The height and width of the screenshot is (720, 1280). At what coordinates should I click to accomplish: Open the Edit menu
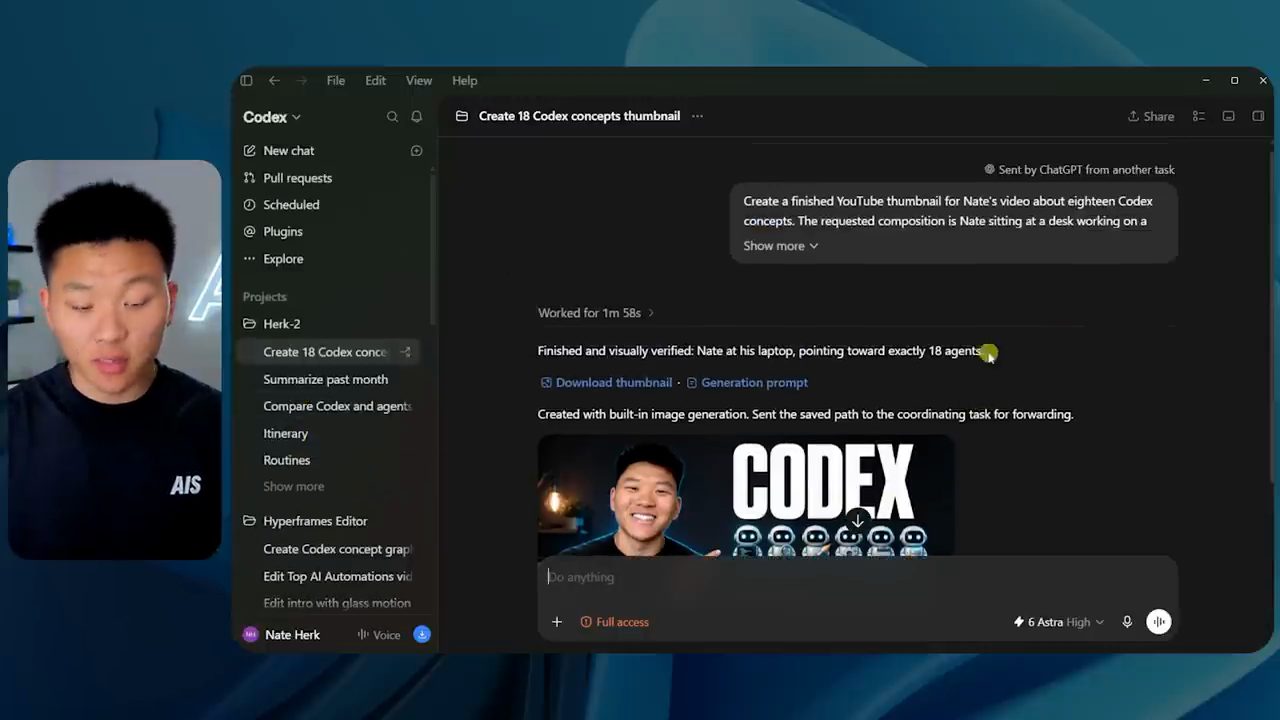click(x=375, y=81)
